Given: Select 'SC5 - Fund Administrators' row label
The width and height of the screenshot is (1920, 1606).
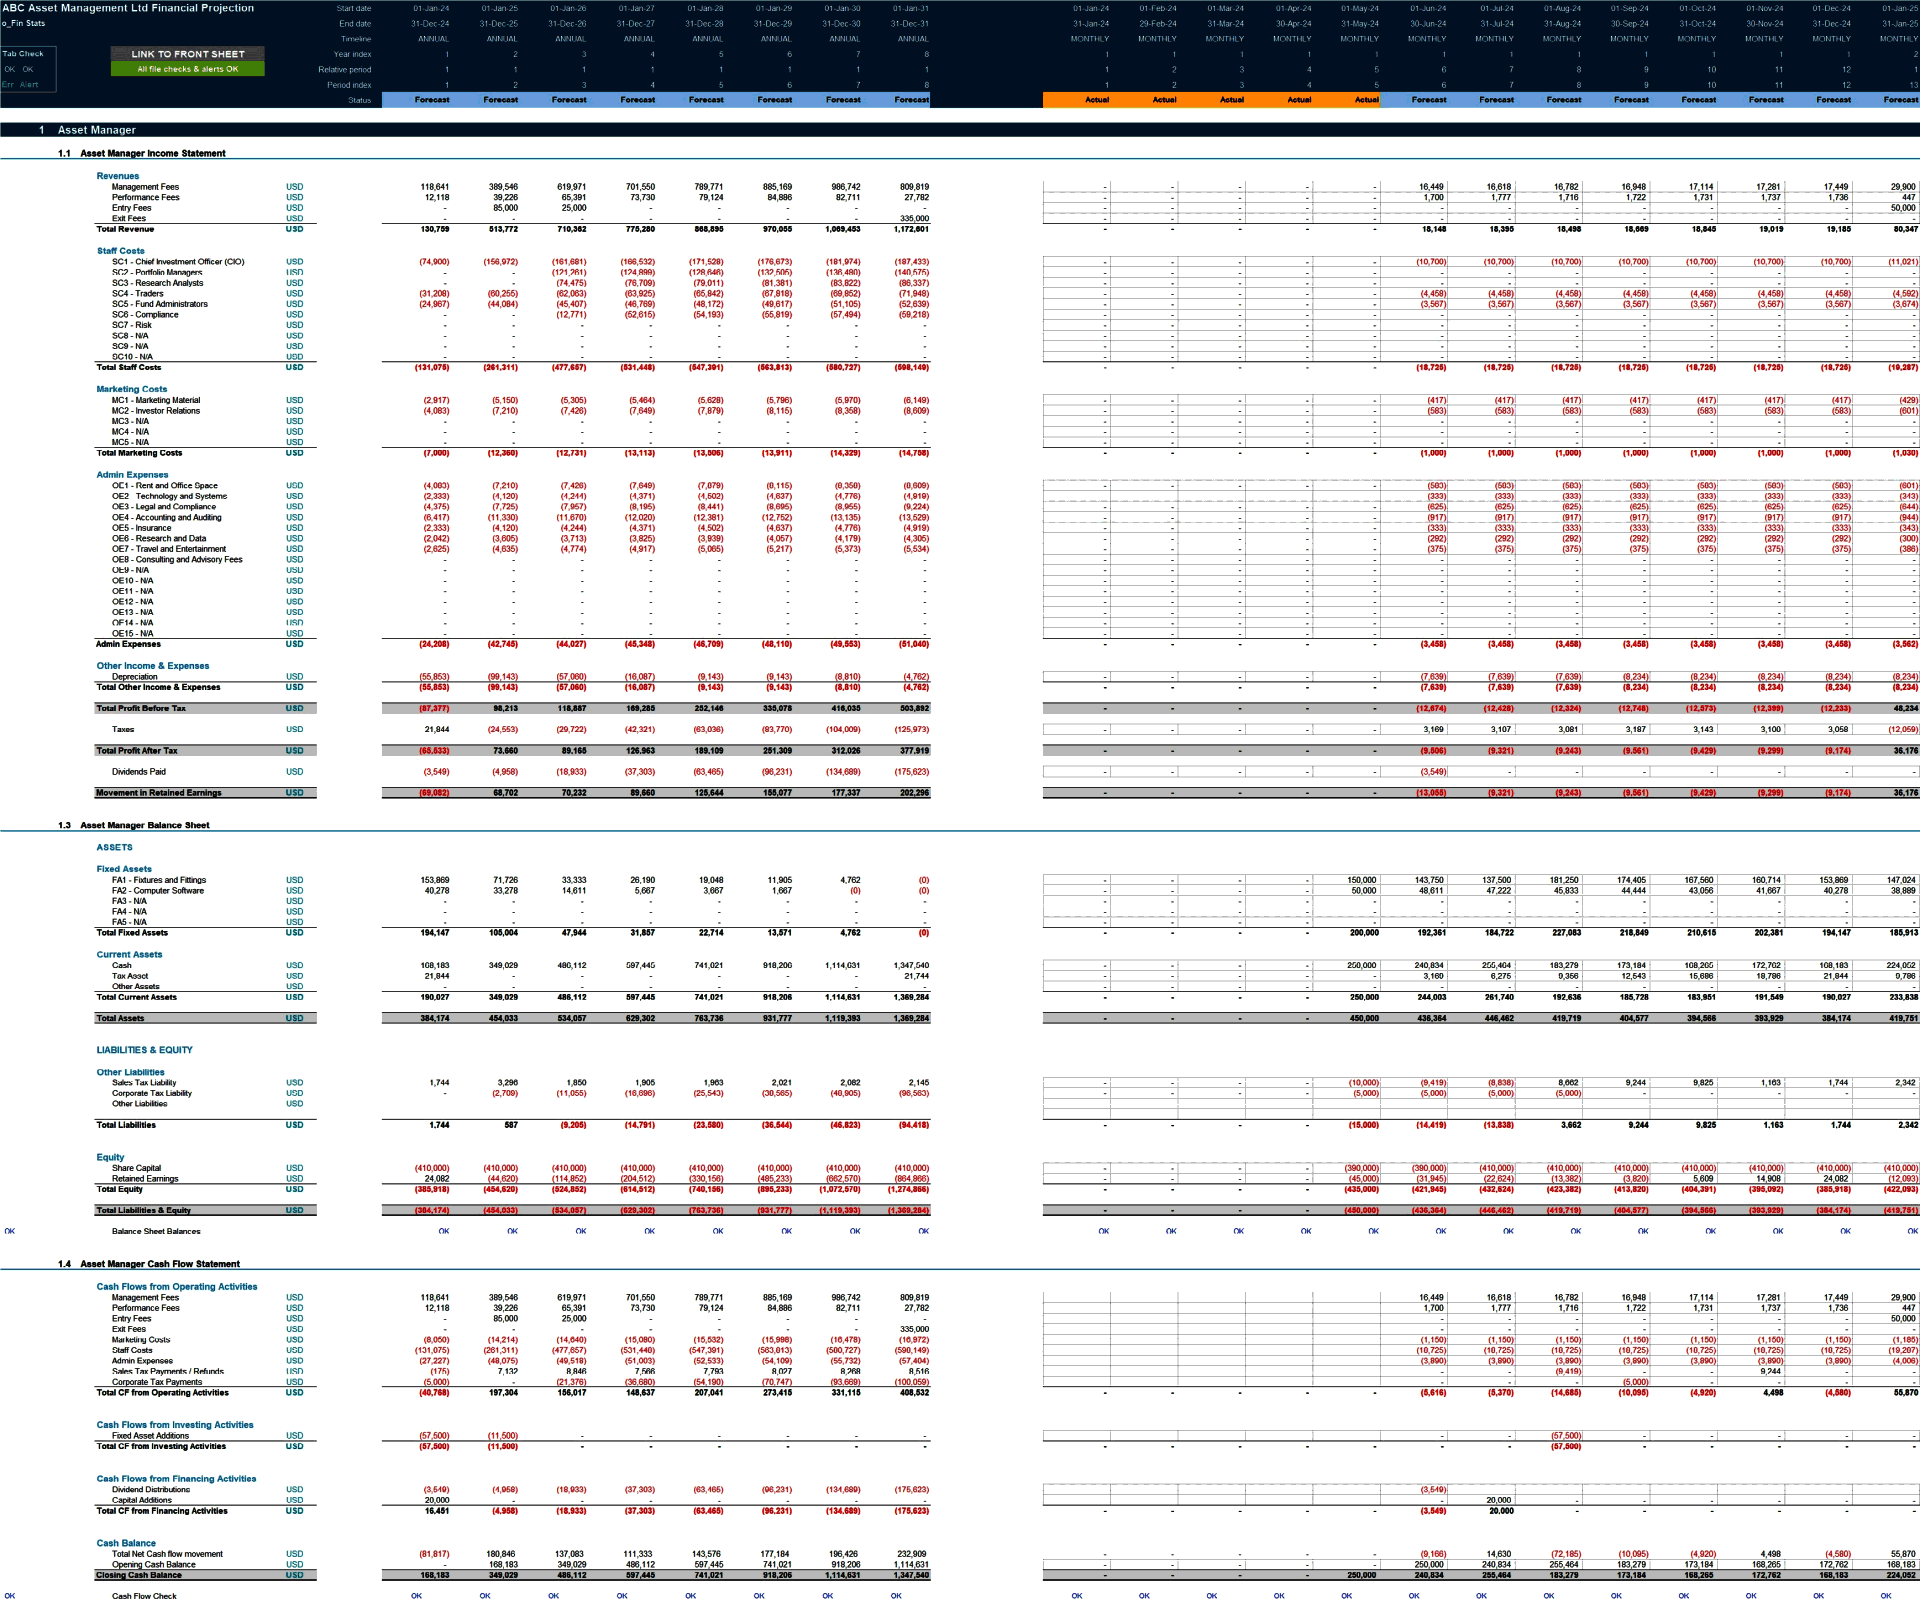Looking at the screenshot, I should click(x=160, y=304).
